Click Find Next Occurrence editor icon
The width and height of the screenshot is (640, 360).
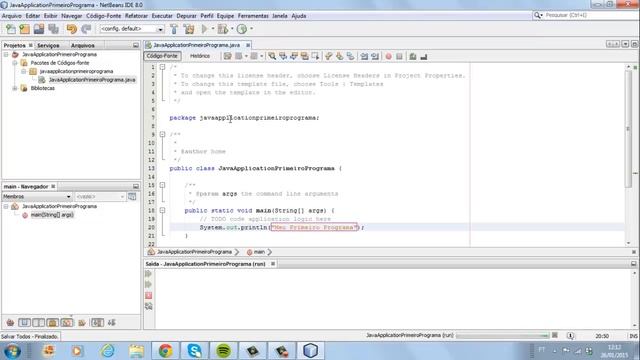294,56
